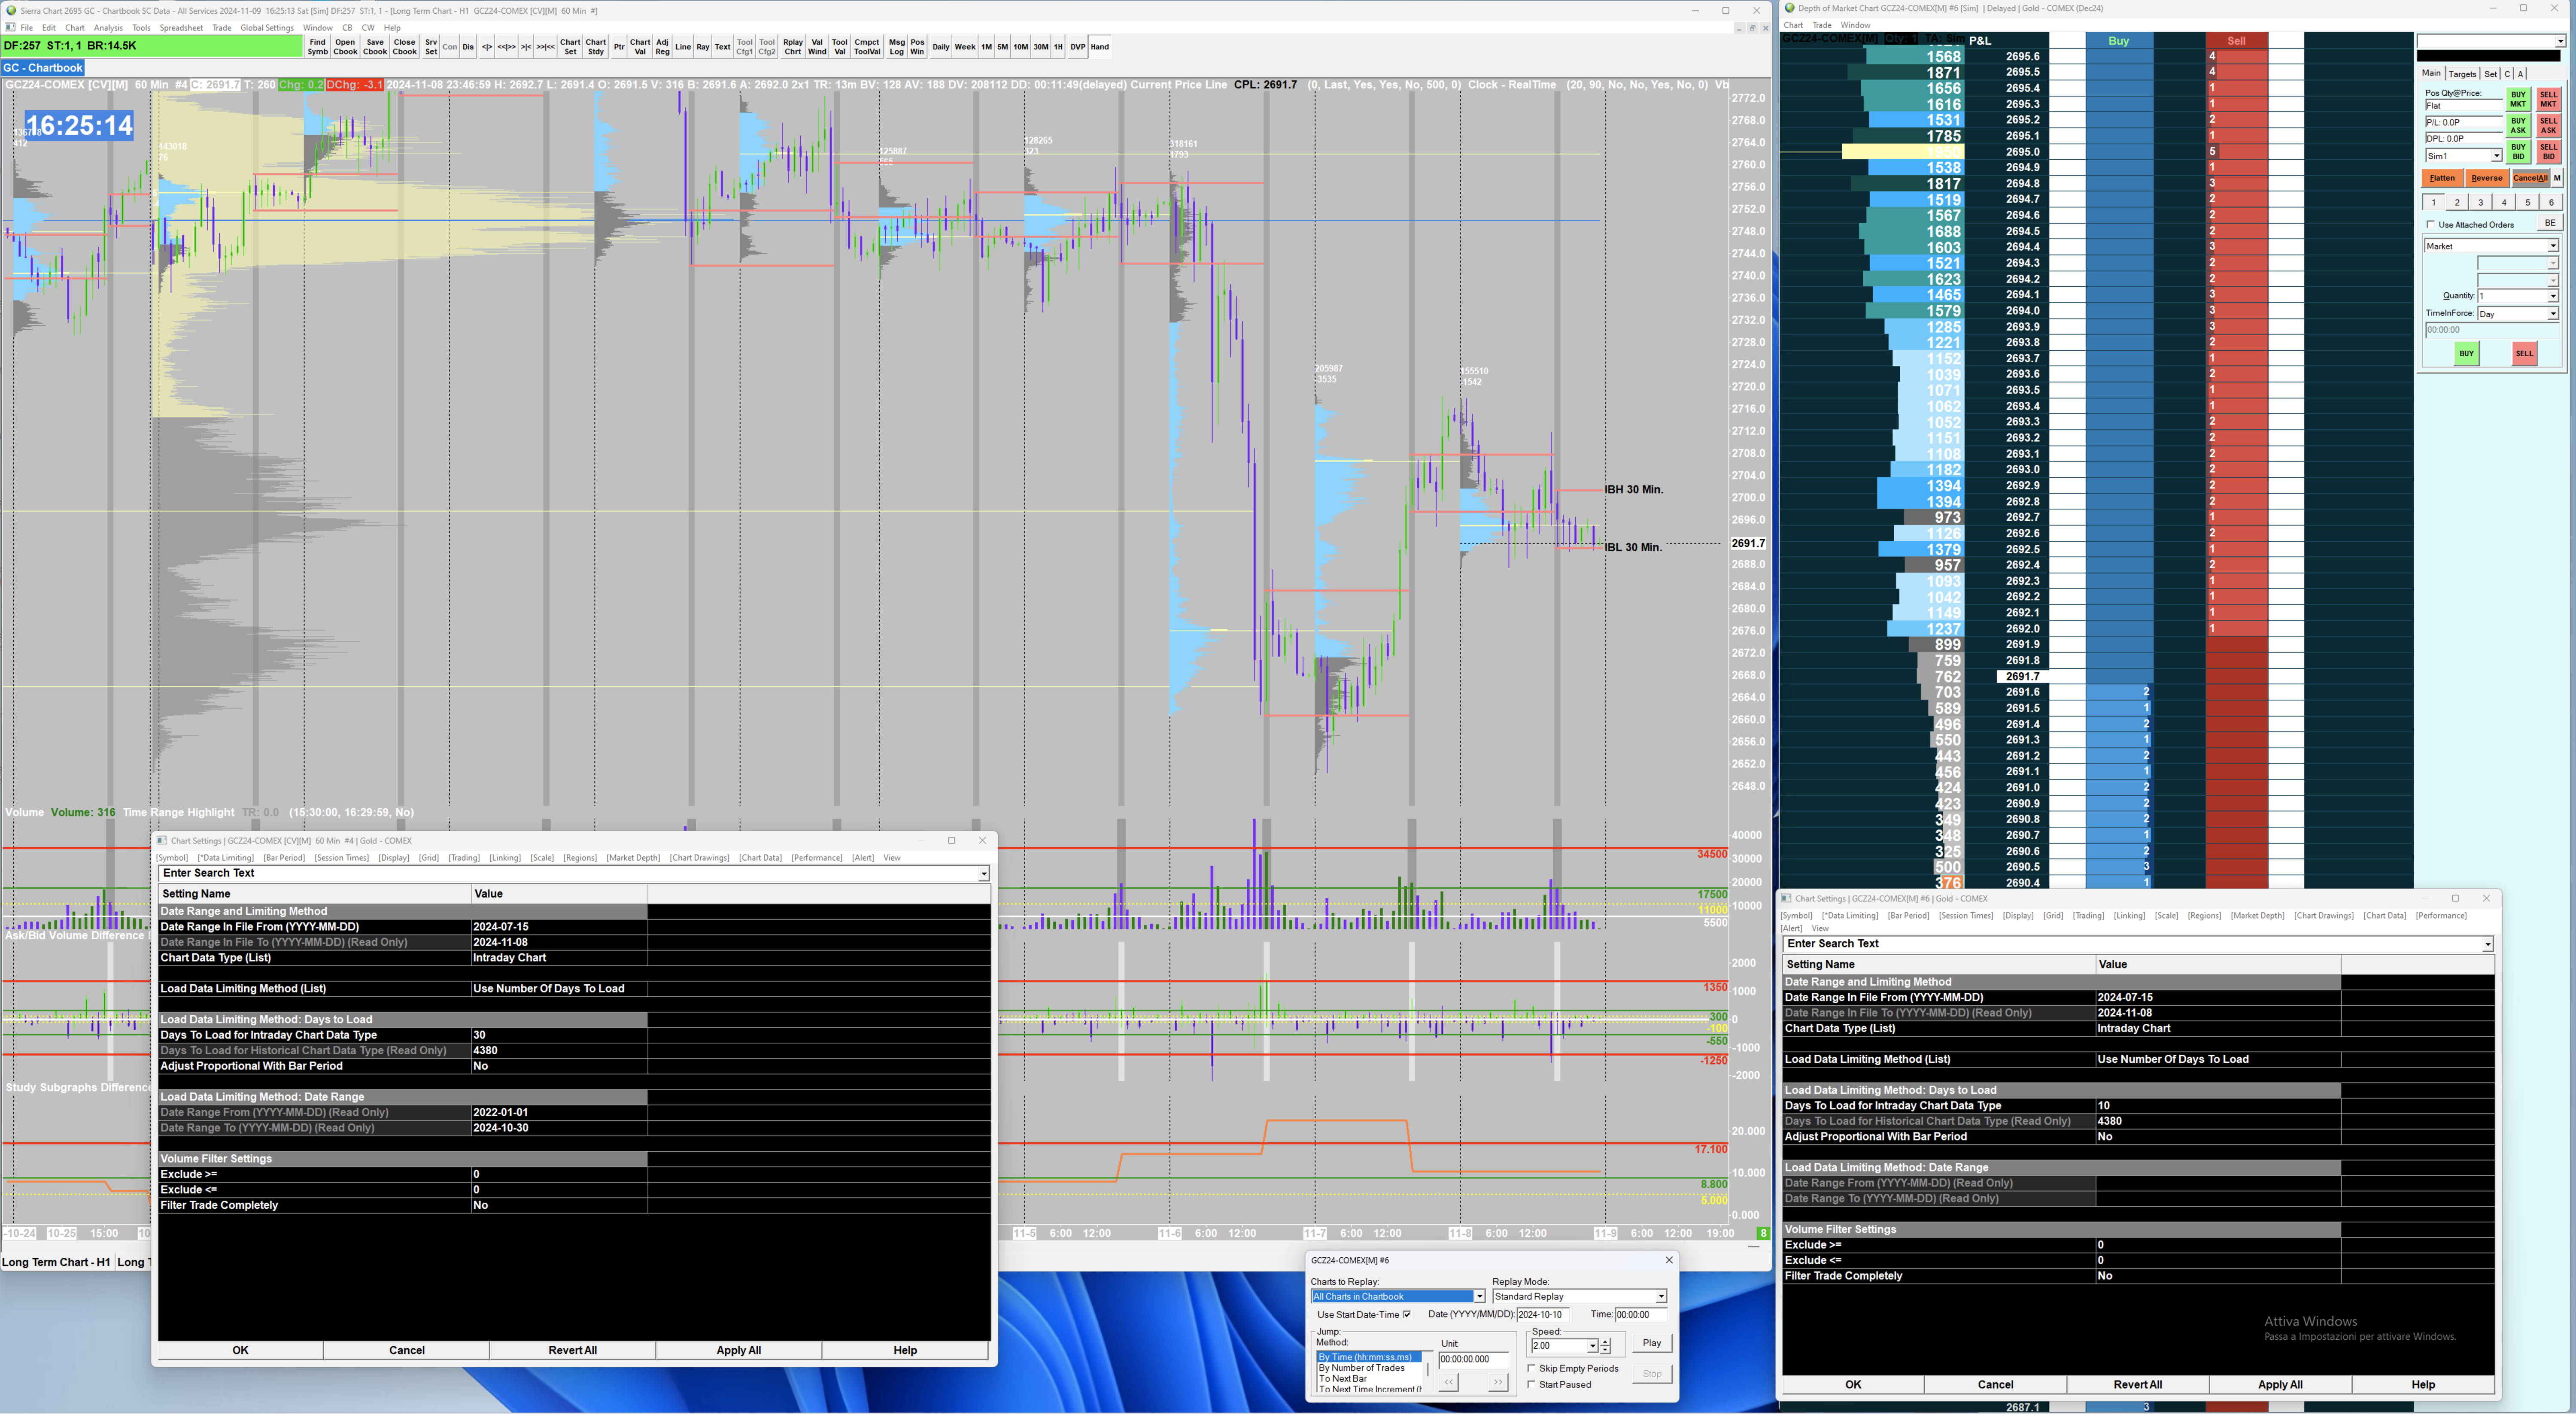Switch to Hand tool in toolbar

(x=1099, y=47)
